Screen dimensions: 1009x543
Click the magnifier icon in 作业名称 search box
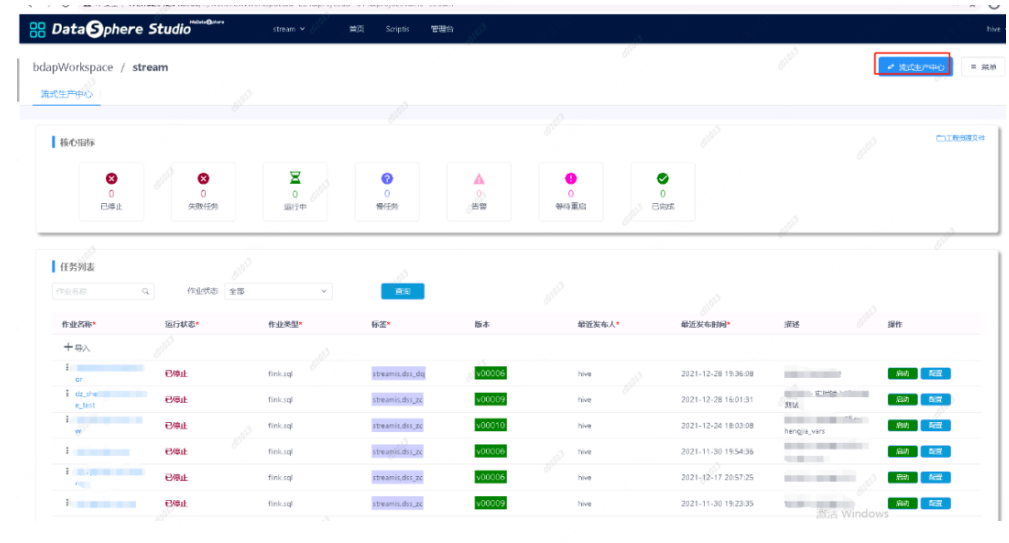(145, 291)
